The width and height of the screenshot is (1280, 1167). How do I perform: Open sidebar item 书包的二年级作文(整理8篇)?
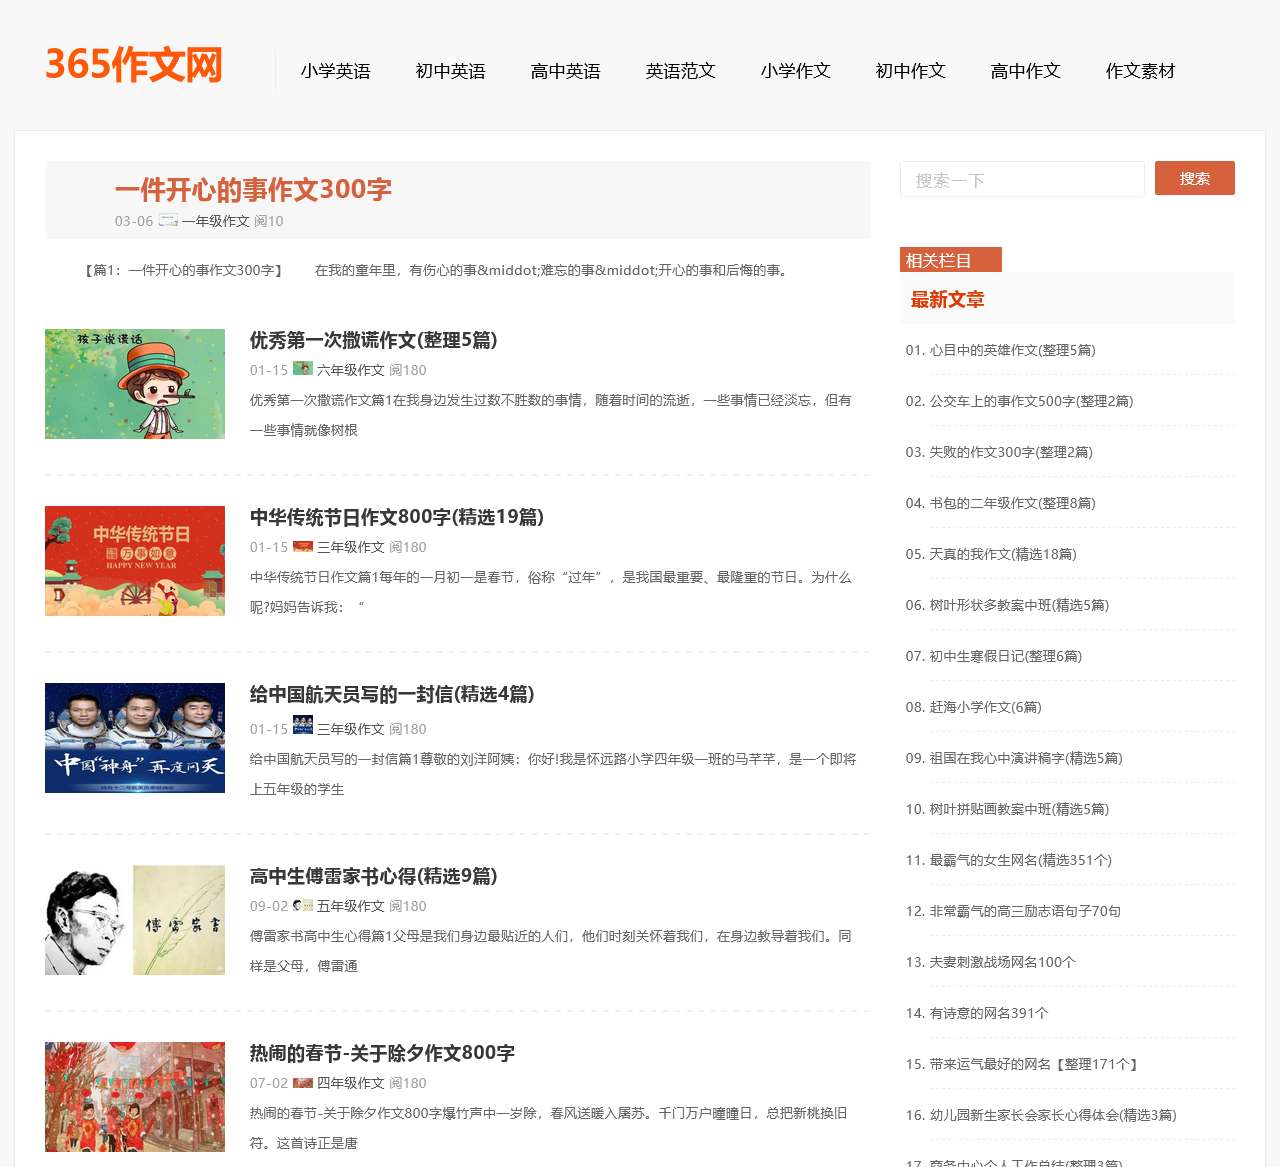[x=1012, y=503]
